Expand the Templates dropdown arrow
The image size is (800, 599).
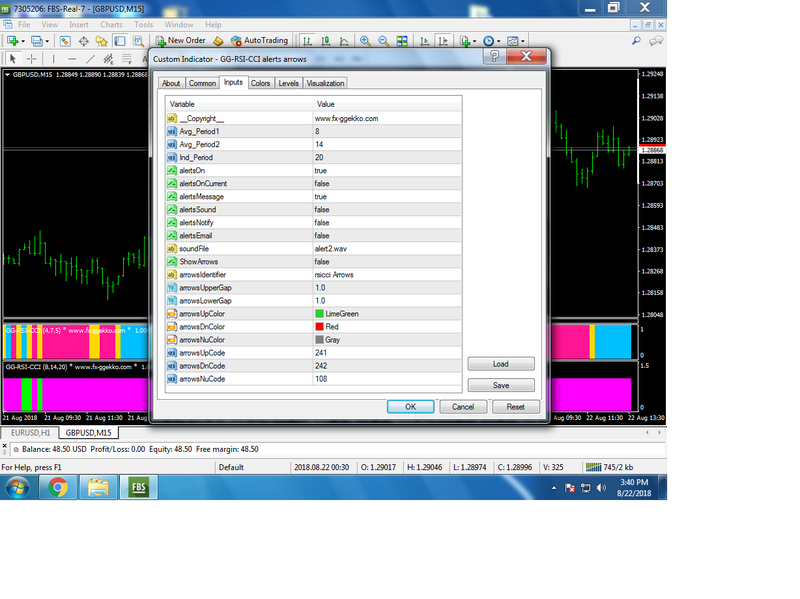[x=522, y=41]
